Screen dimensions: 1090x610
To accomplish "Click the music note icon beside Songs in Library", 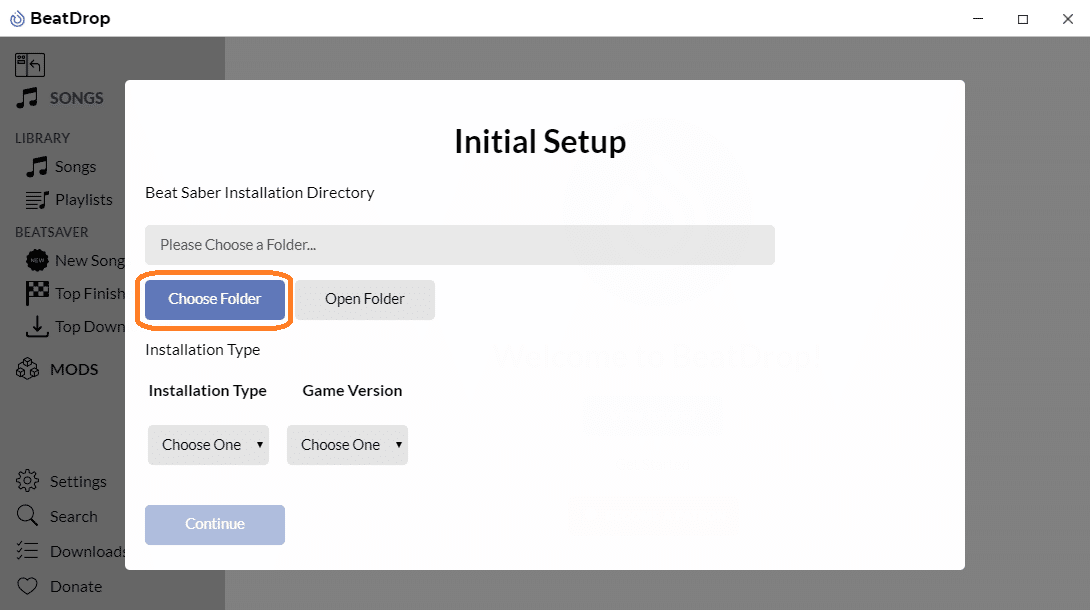I will [x=37, y=167].
